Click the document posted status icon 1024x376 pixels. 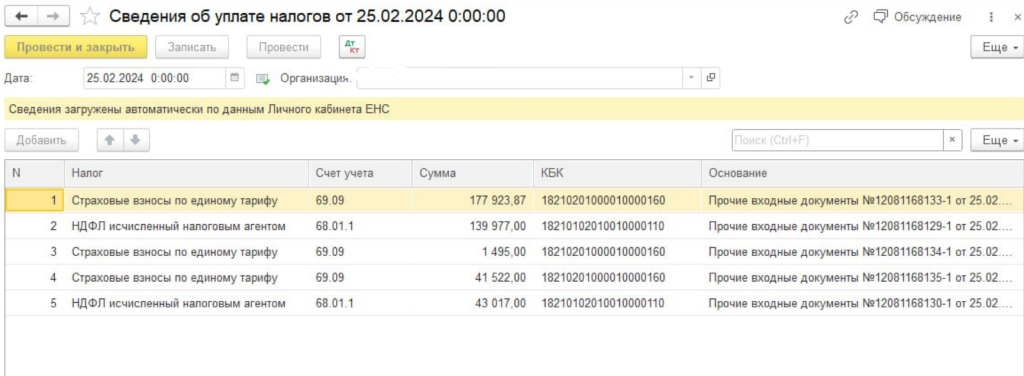[x=263, y=79]
